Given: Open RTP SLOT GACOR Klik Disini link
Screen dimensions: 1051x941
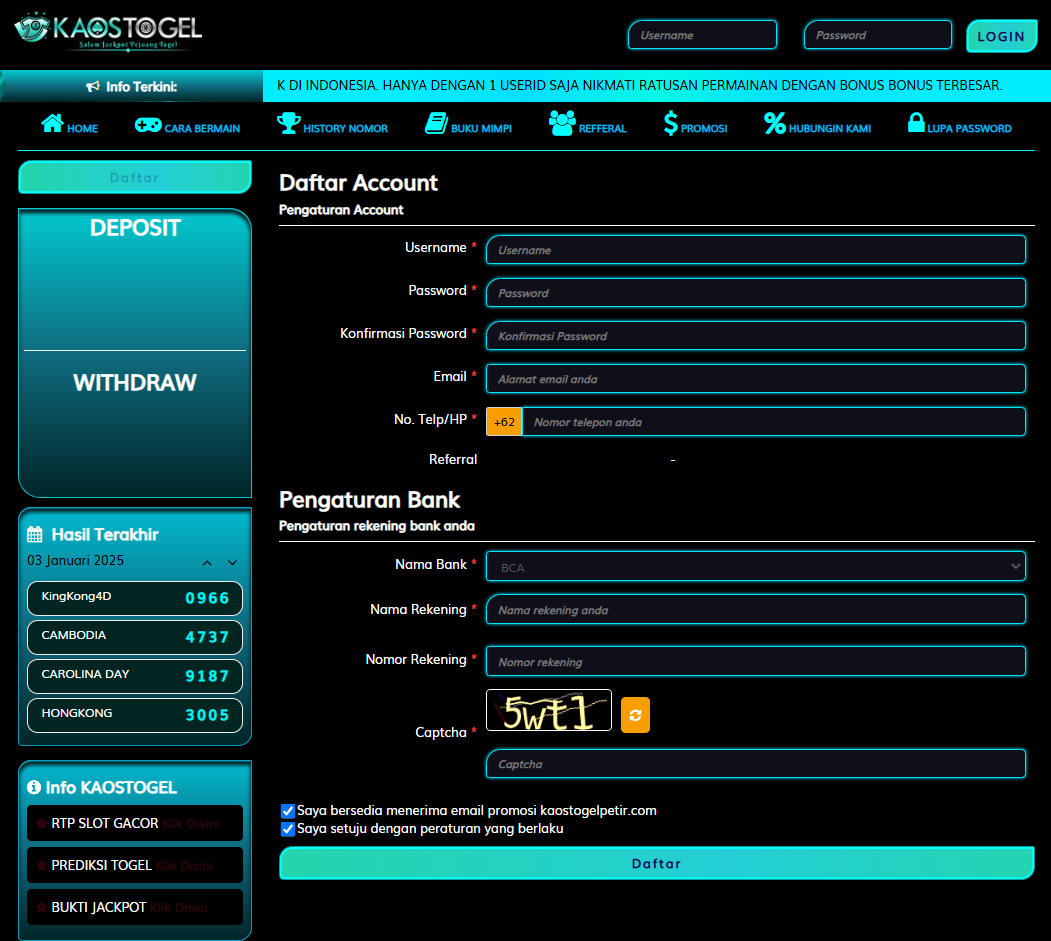Looking at the screenshot, I should (190, 824).
